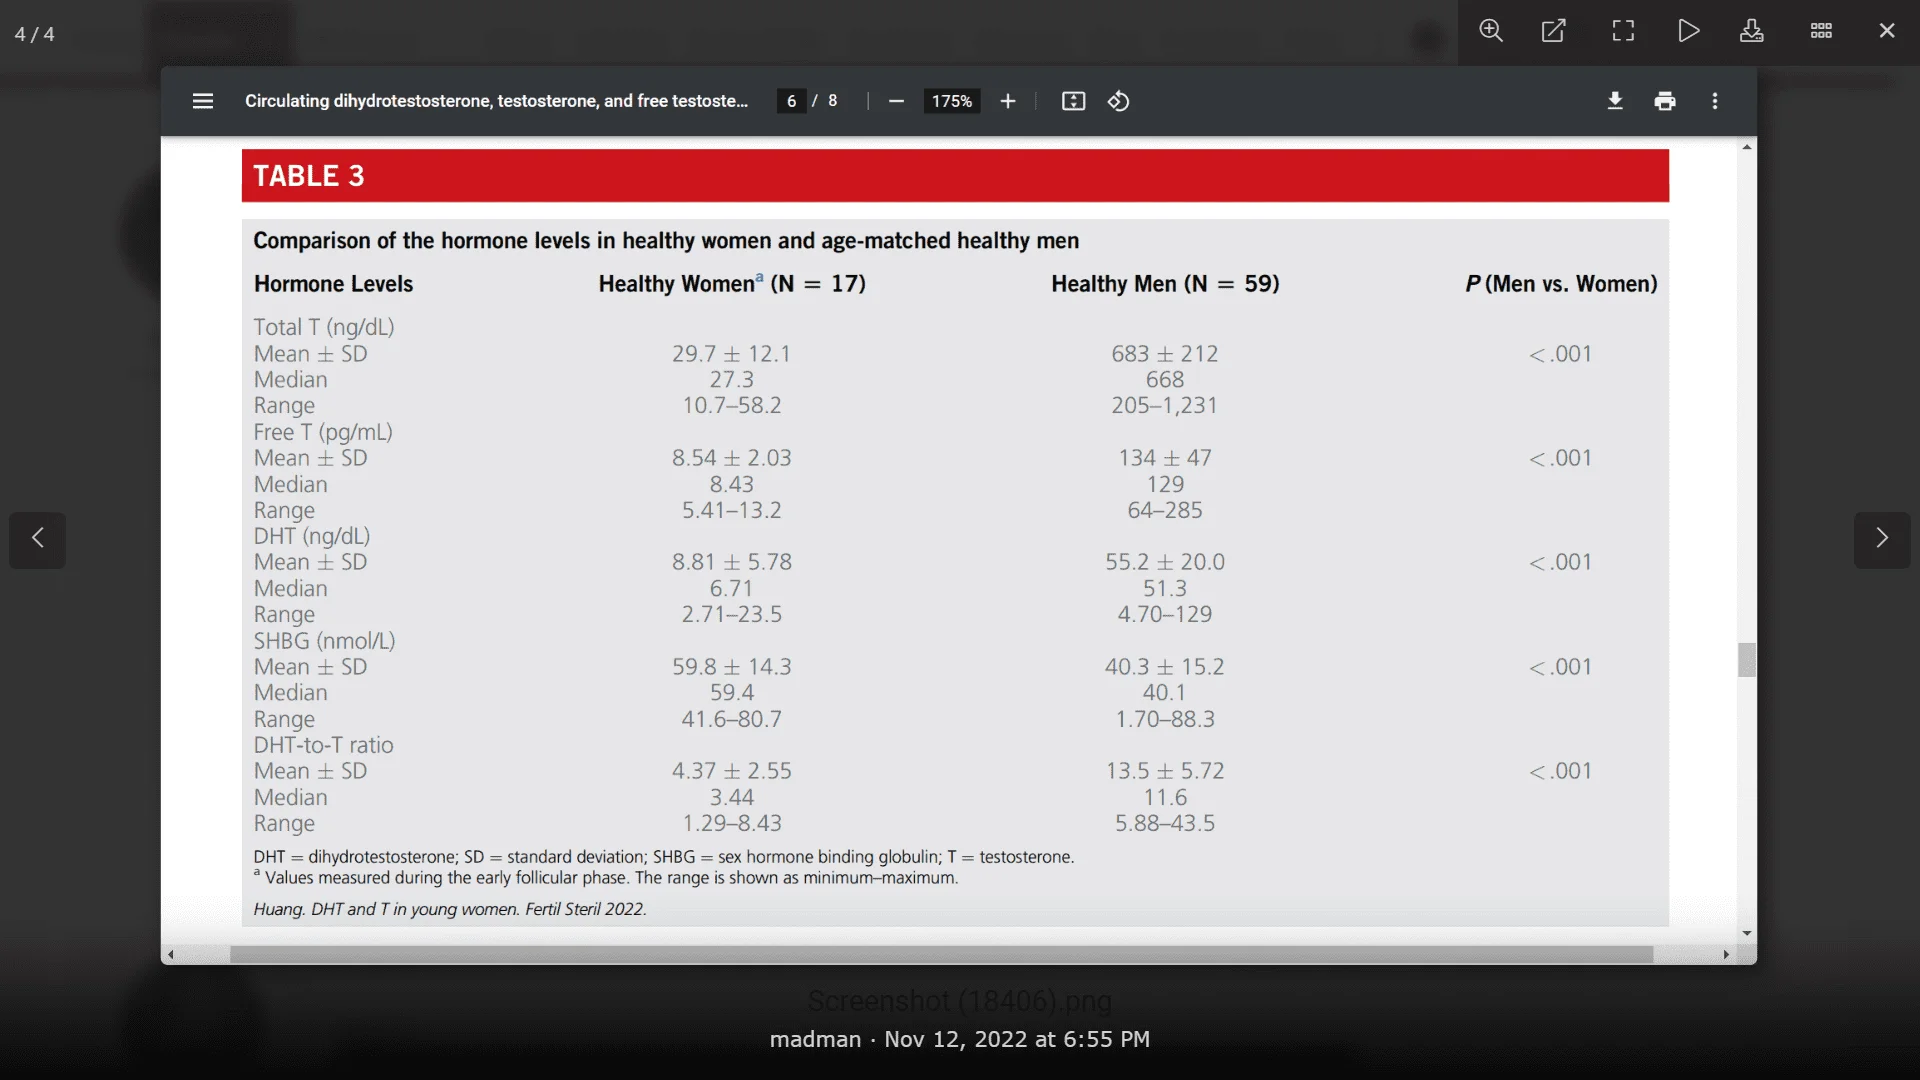Click value '55.2 ± 20.0'

click(x=1165, y=562)
